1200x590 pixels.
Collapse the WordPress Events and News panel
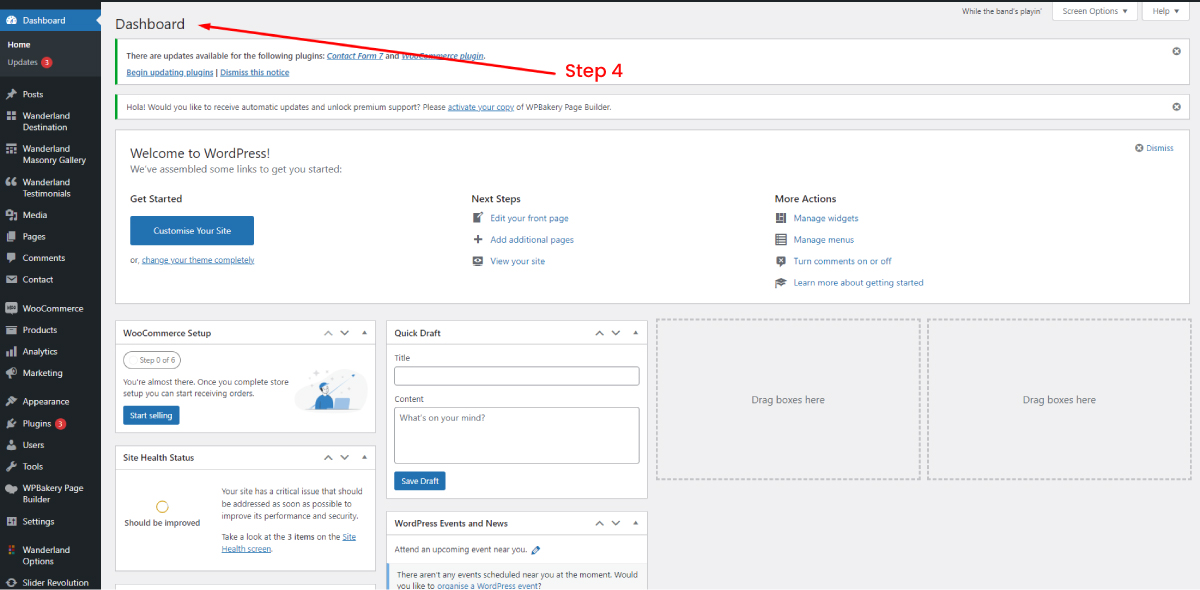[636, 523]
